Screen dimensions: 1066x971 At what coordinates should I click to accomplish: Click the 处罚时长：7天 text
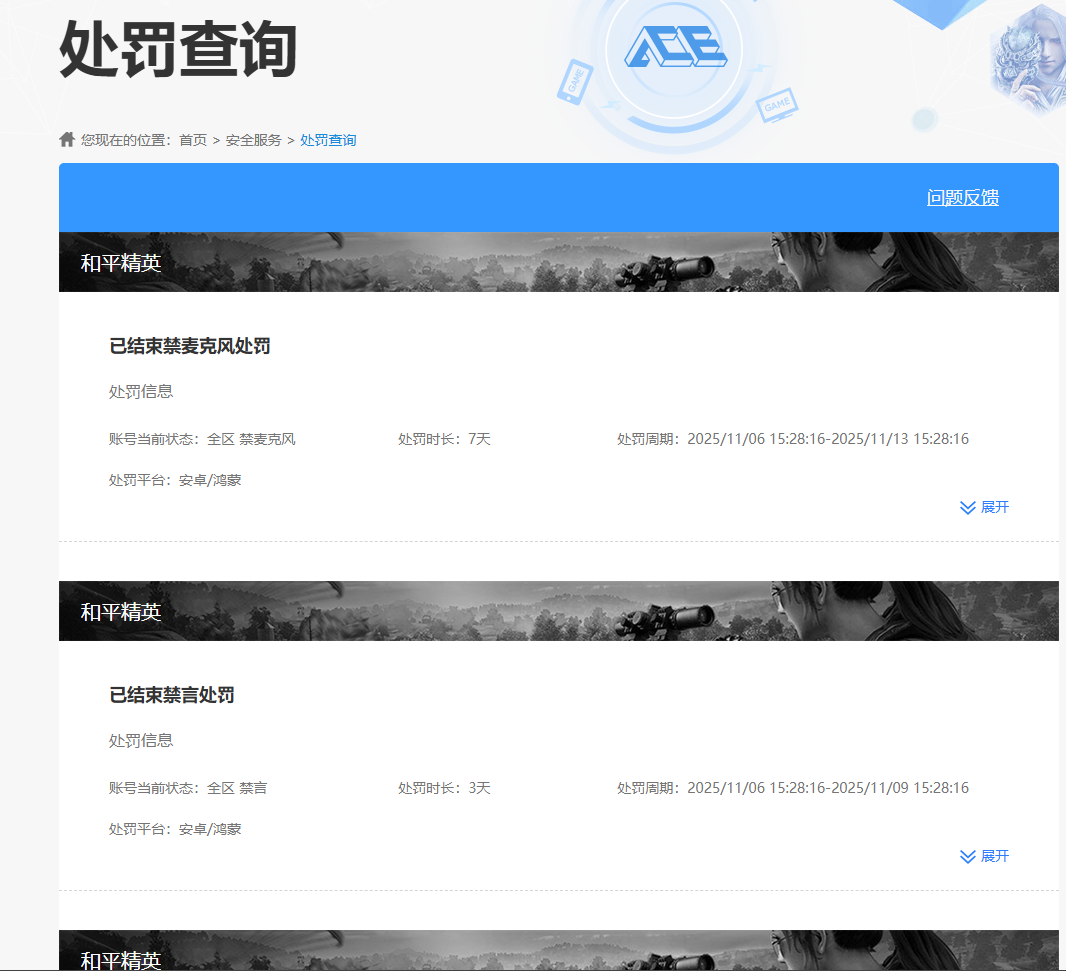444,439
